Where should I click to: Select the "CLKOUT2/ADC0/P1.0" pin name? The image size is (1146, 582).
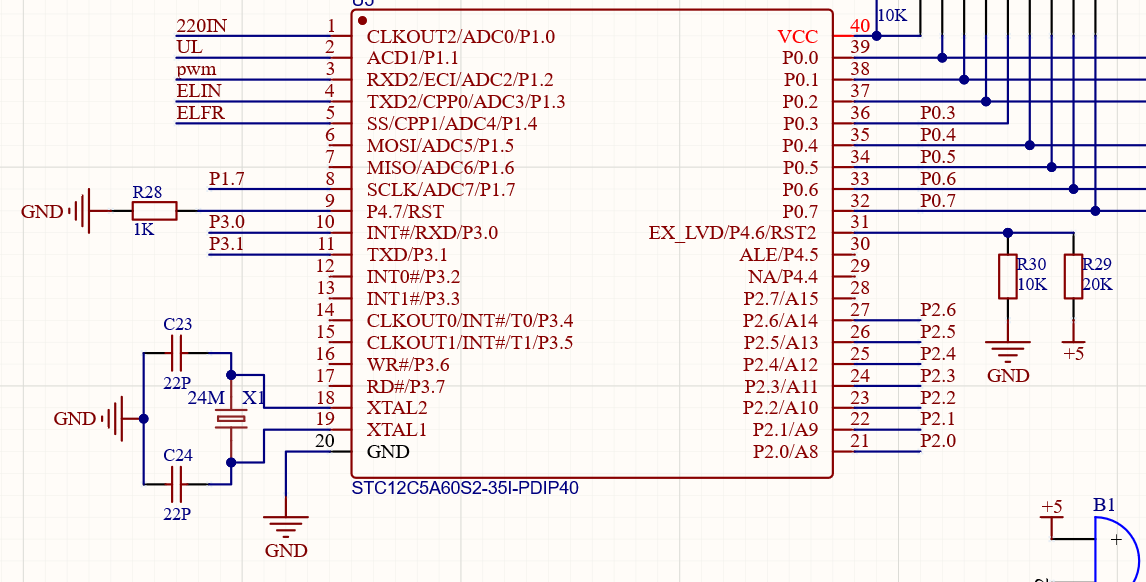point(460,37)
